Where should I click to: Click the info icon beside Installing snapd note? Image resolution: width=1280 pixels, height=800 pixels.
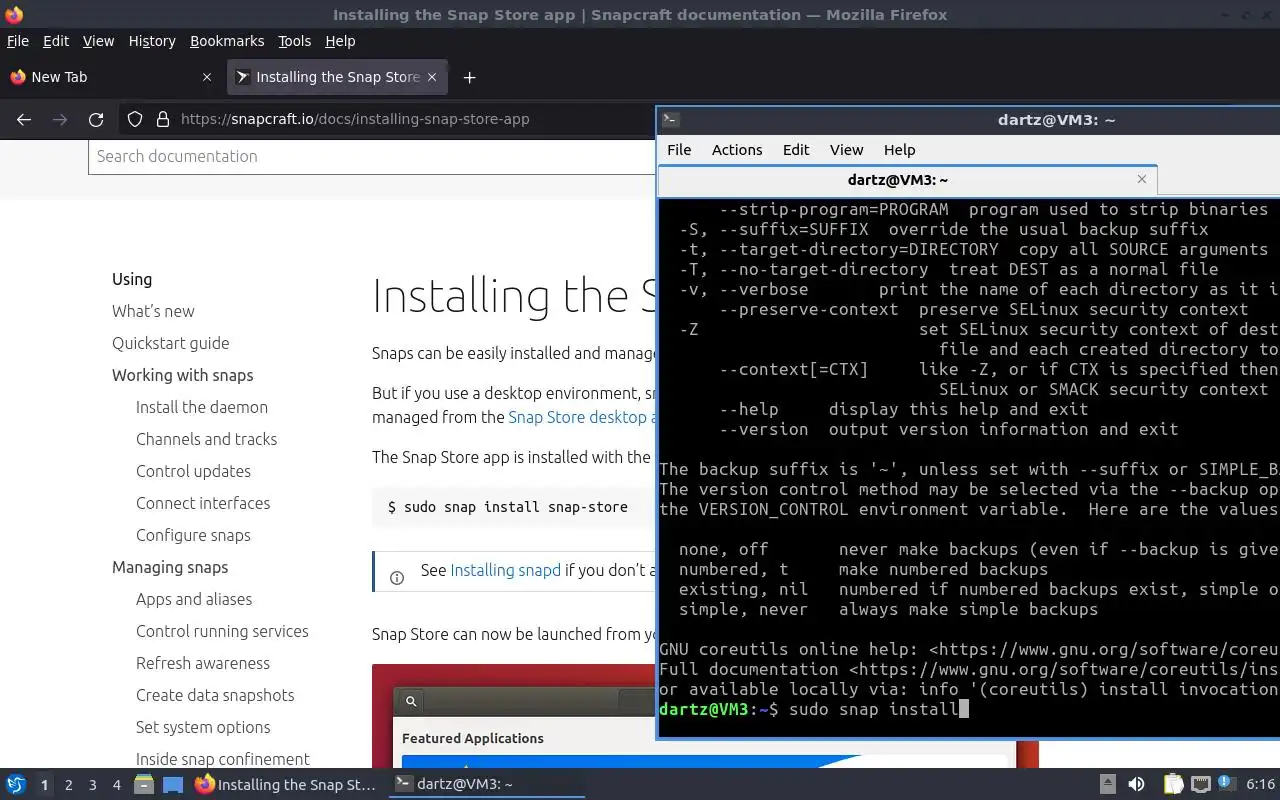tap(397, 578)
